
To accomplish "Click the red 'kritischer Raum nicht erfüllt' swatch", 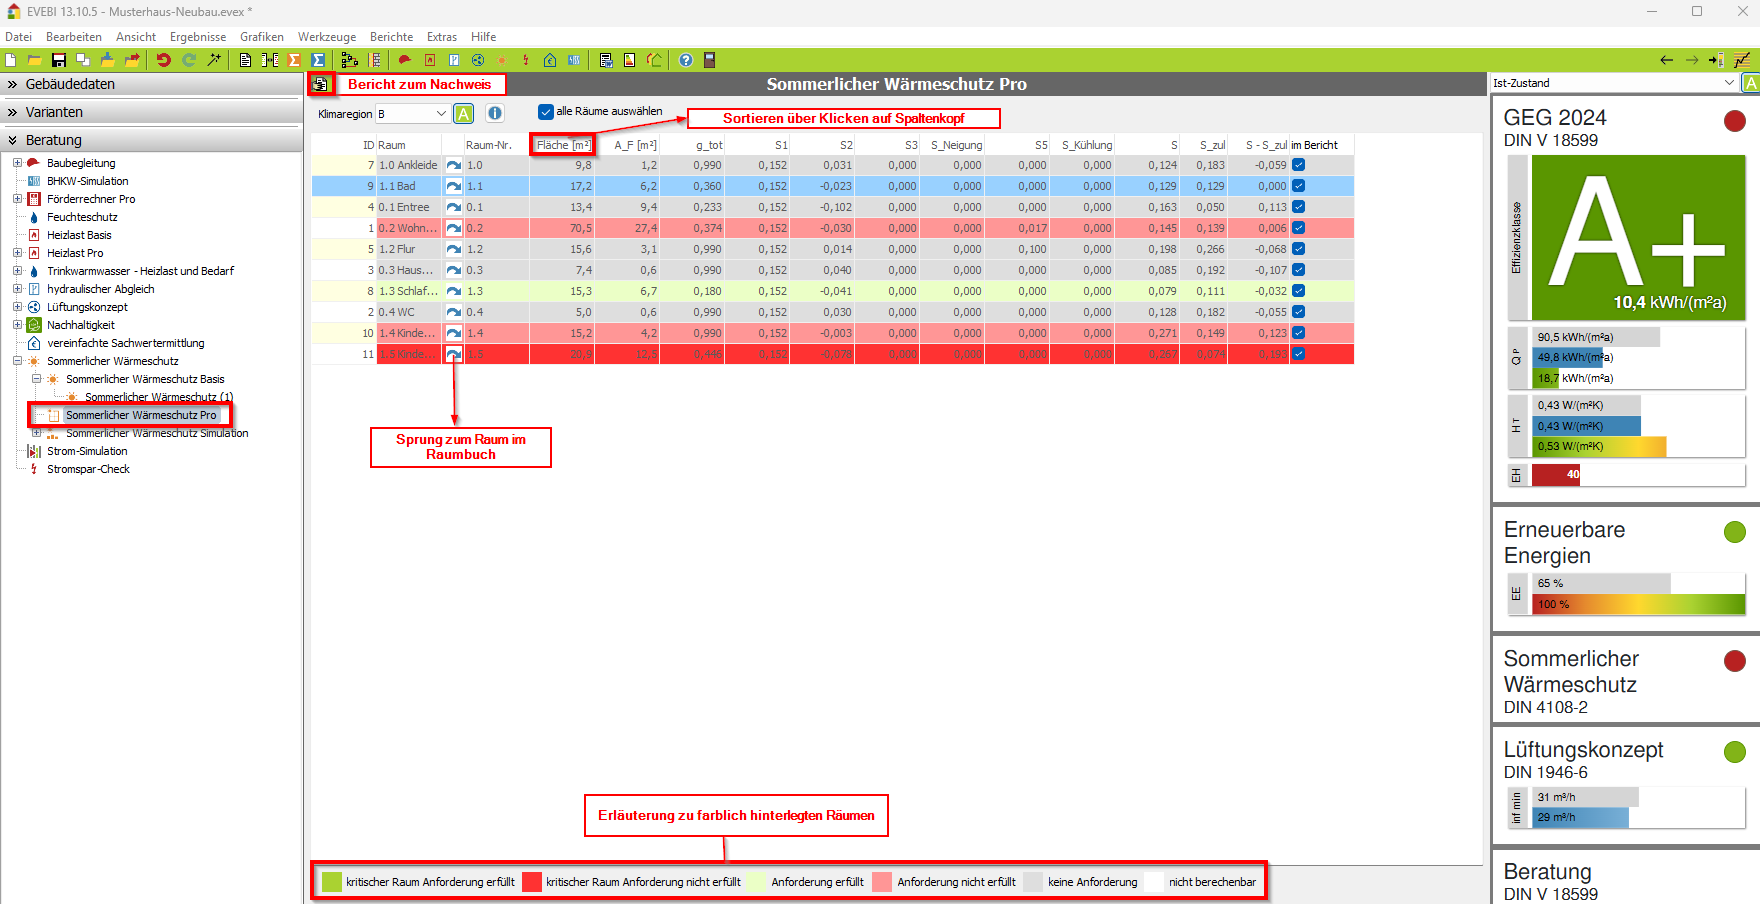I will point(532,882).
